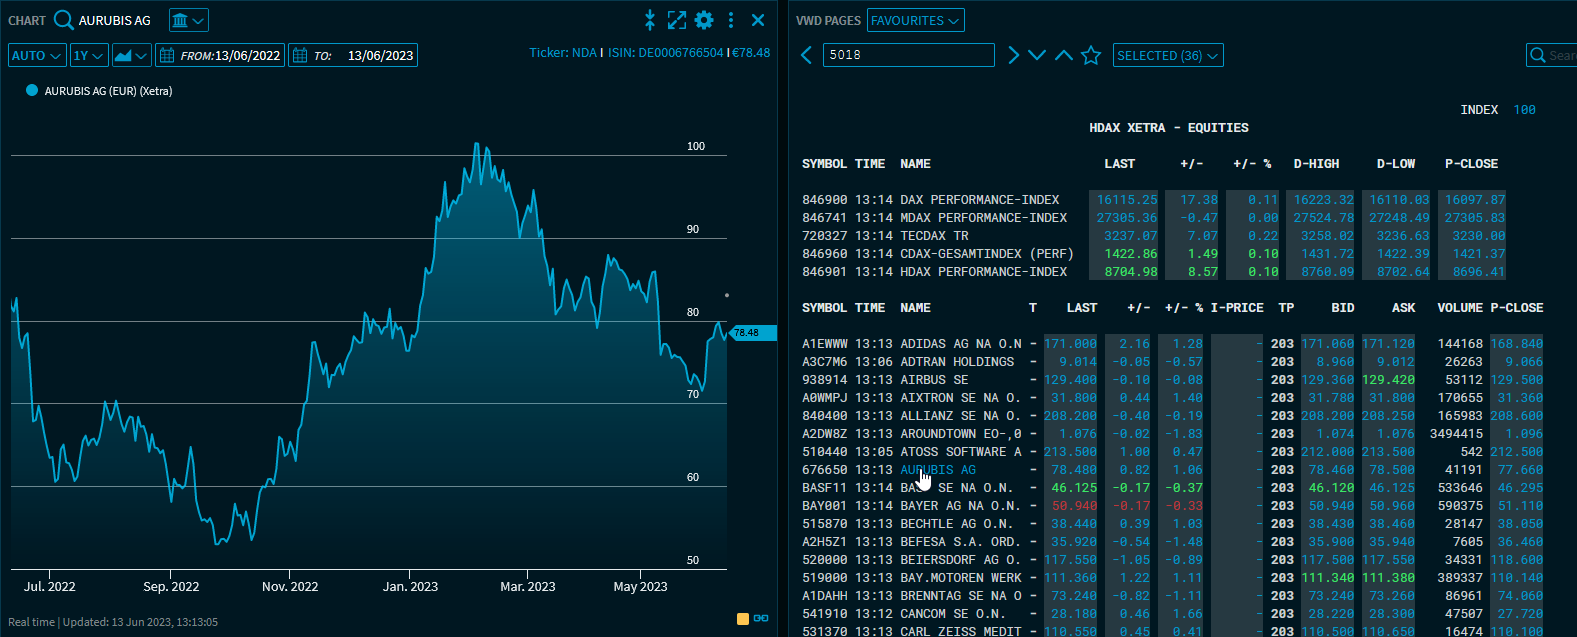Screen dimensions: 1577x637
Task: Expand the chart to full screen
Action: (x=677, y=20)
